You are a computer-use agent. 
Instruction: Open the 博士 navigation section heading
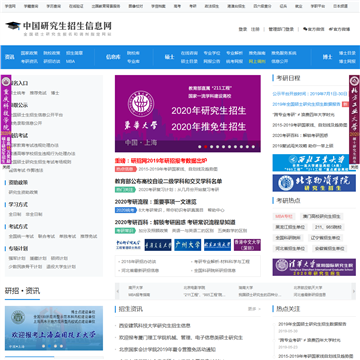(x=327, y=57)
